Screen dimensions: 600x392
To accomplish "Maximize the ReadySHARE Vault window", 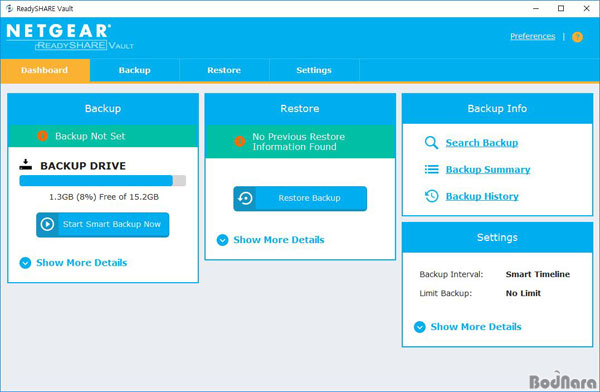I will tap(561, 8).
